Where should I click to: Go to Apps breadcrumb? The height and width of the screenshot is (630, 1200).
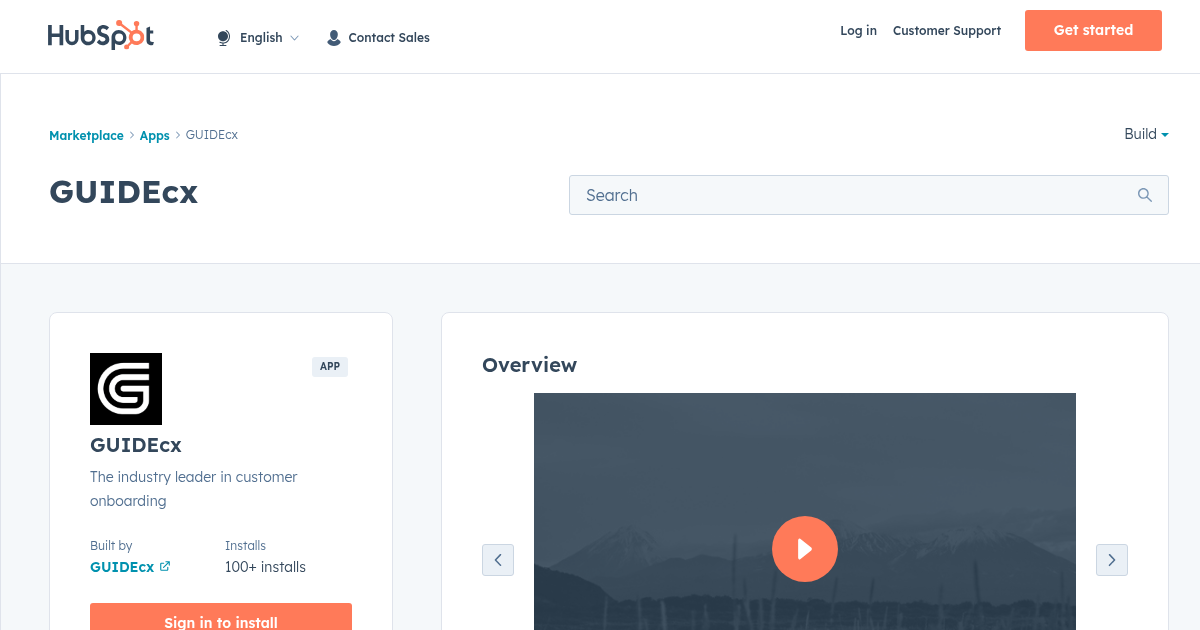155,135
